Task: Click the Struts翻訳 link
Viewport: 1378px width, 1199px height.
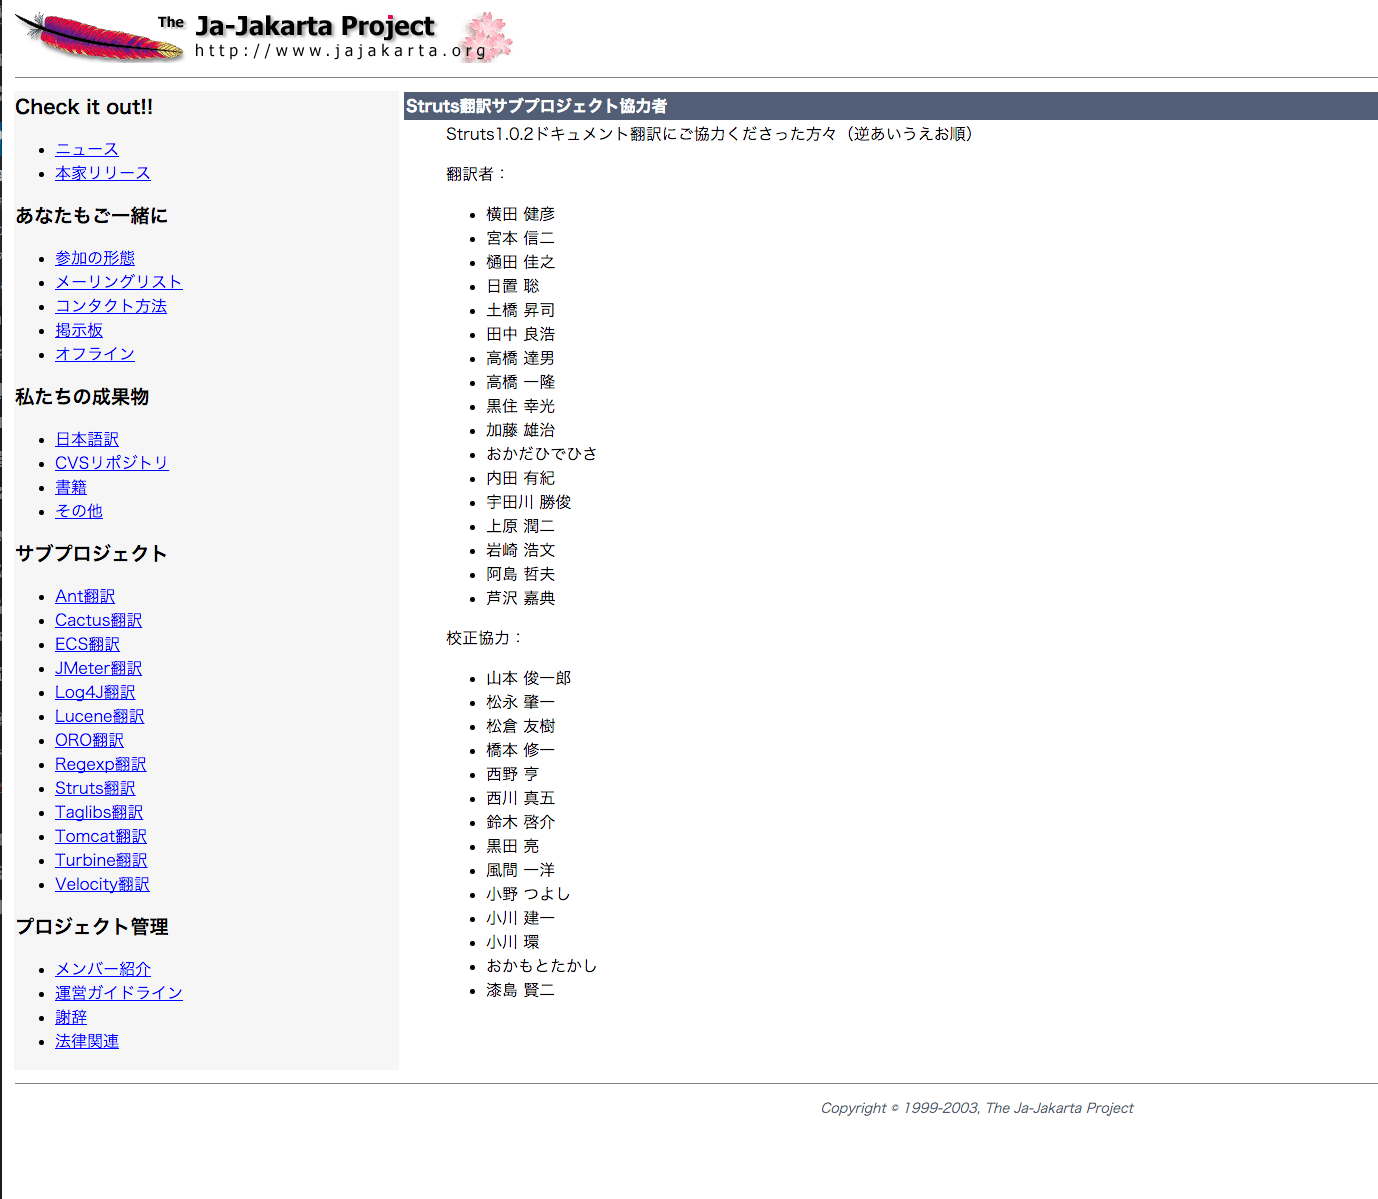Action: tap(95, 788)
